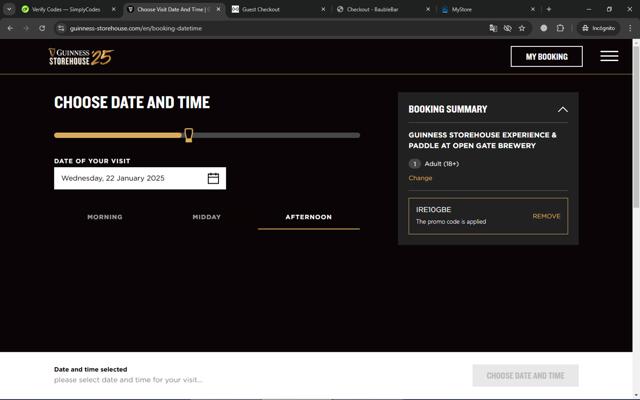640x400 pixels.
Task: Select the Afternoon time slot tab
Action: (x=309, y=217)
